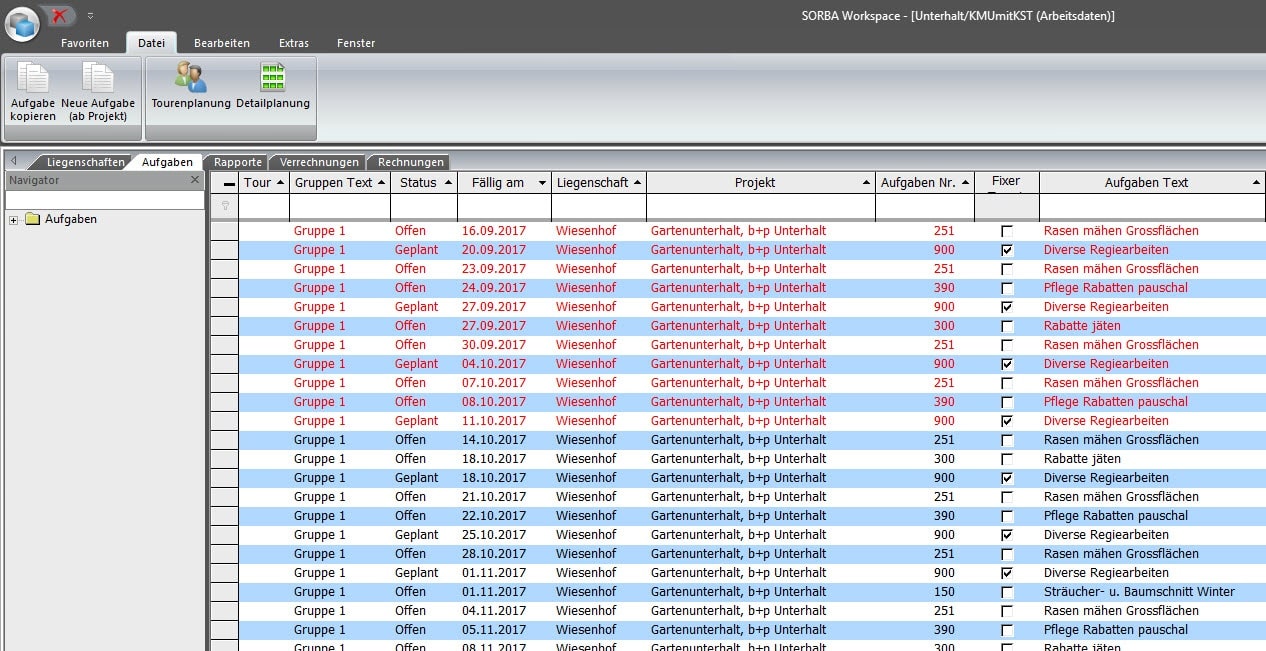Open the Extras ribbon tab
This screenshot has height=651, width=1266.
tap(294, 43)
